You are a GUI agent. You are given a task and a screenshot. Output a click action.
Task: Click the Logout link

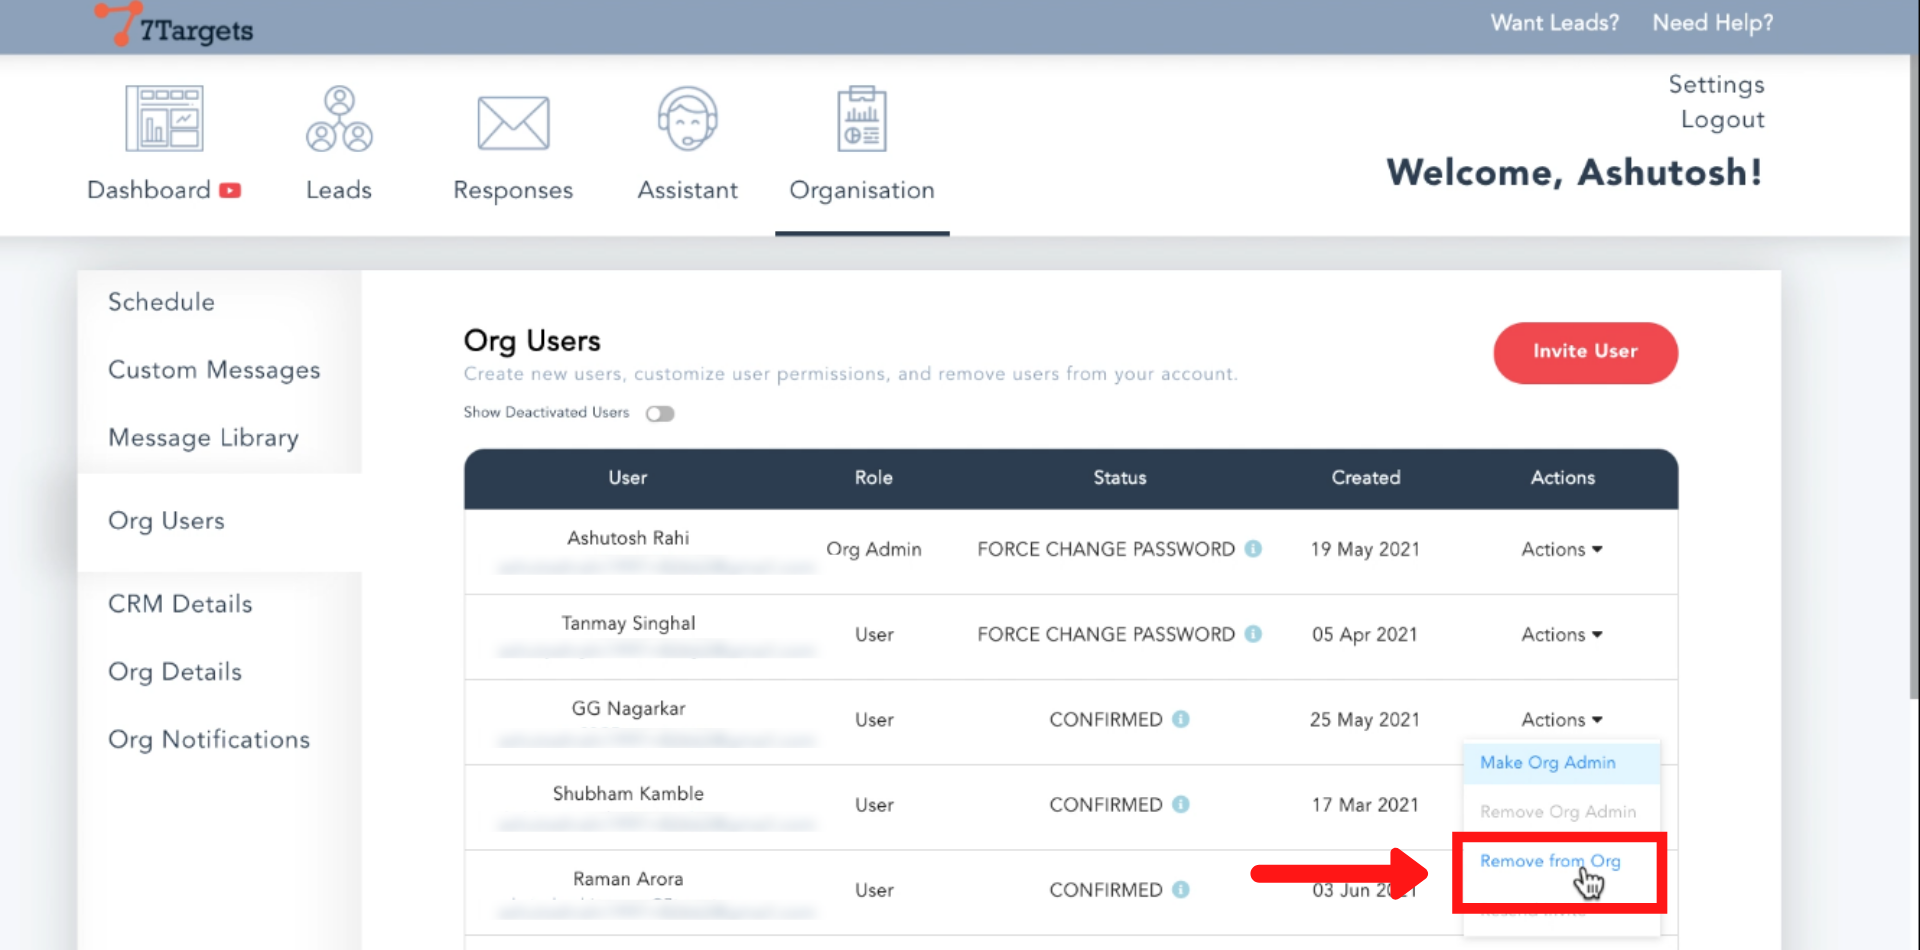(1722, 120)
